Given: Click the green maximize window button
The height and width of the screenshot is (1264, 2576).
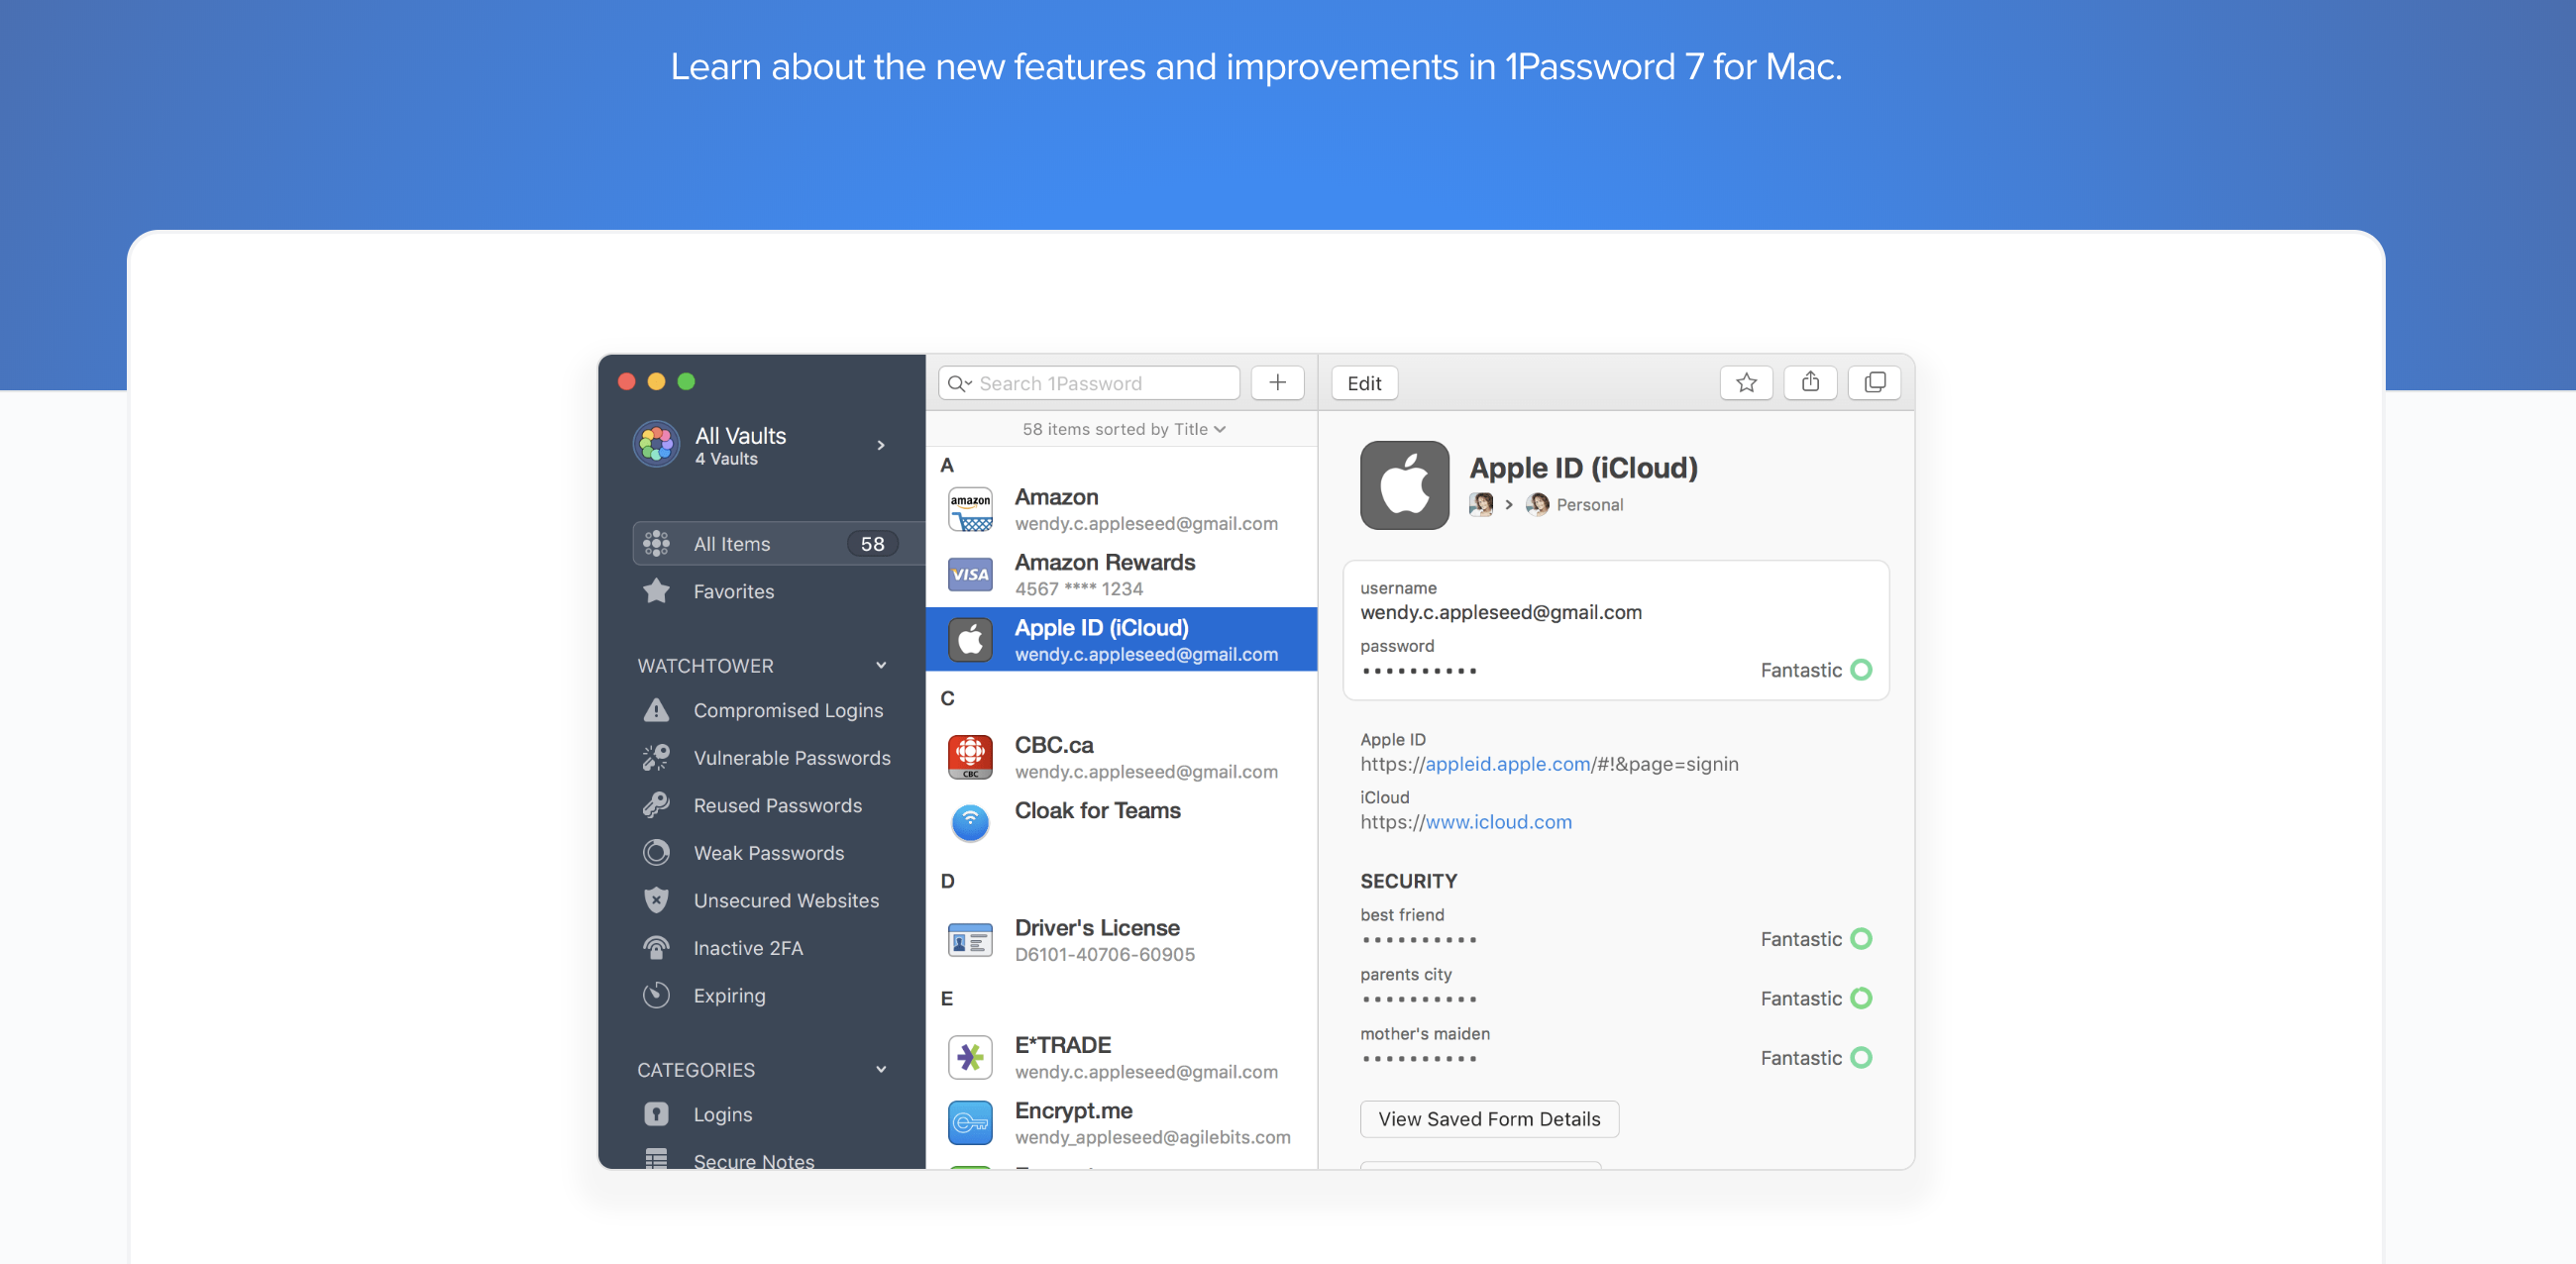Looking at the screenshot, I should coord(686,381).
